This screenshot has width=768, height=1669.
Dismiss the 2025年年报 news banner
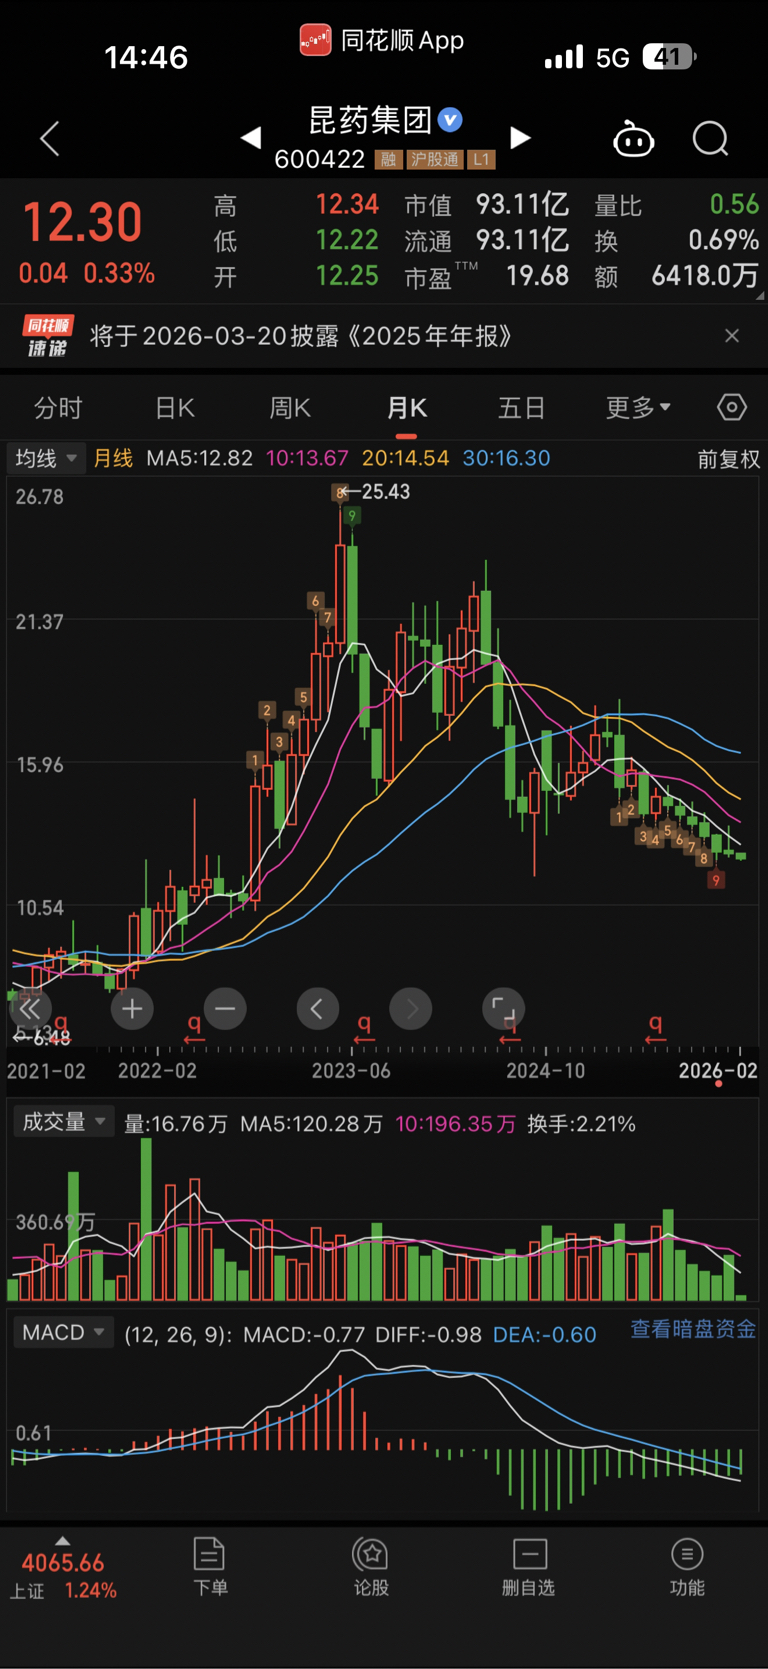pos(732,336)
